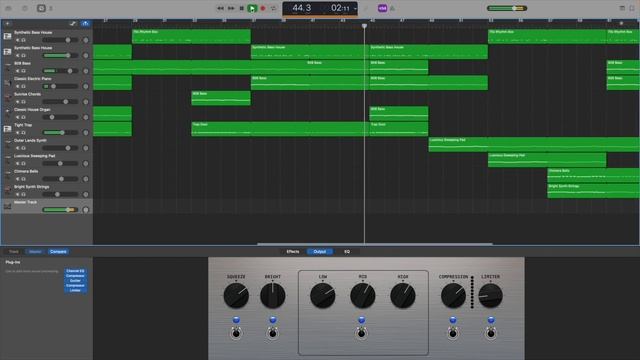This screenshot has height=360, width=640.
Task: Select the Chimera Bells region in timeline
Action: (593, 175)
